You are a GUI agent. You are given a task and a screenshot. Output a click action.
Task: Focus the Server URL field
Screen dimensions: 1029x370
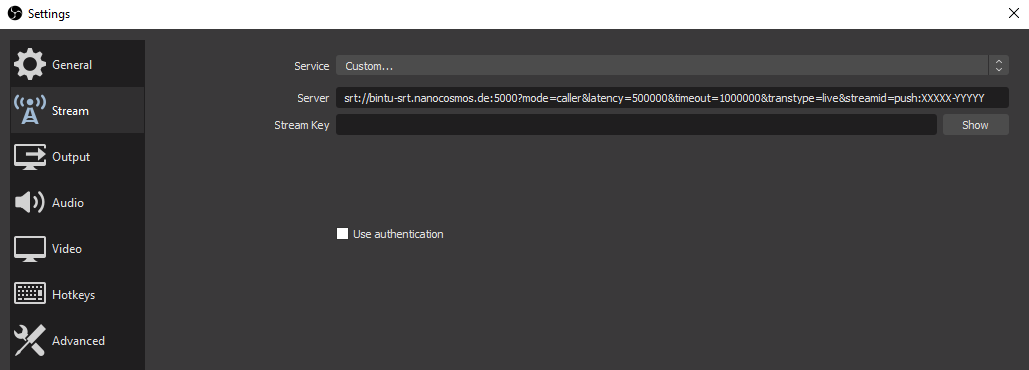(672, 98)
